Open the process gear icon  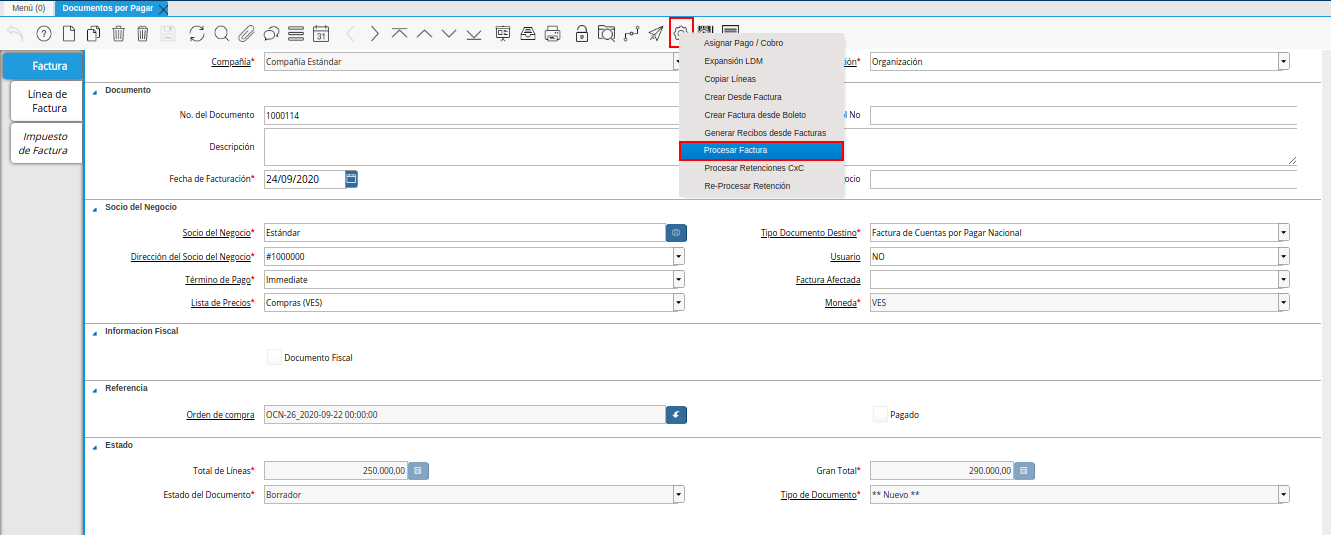click(x=681, y=33)
